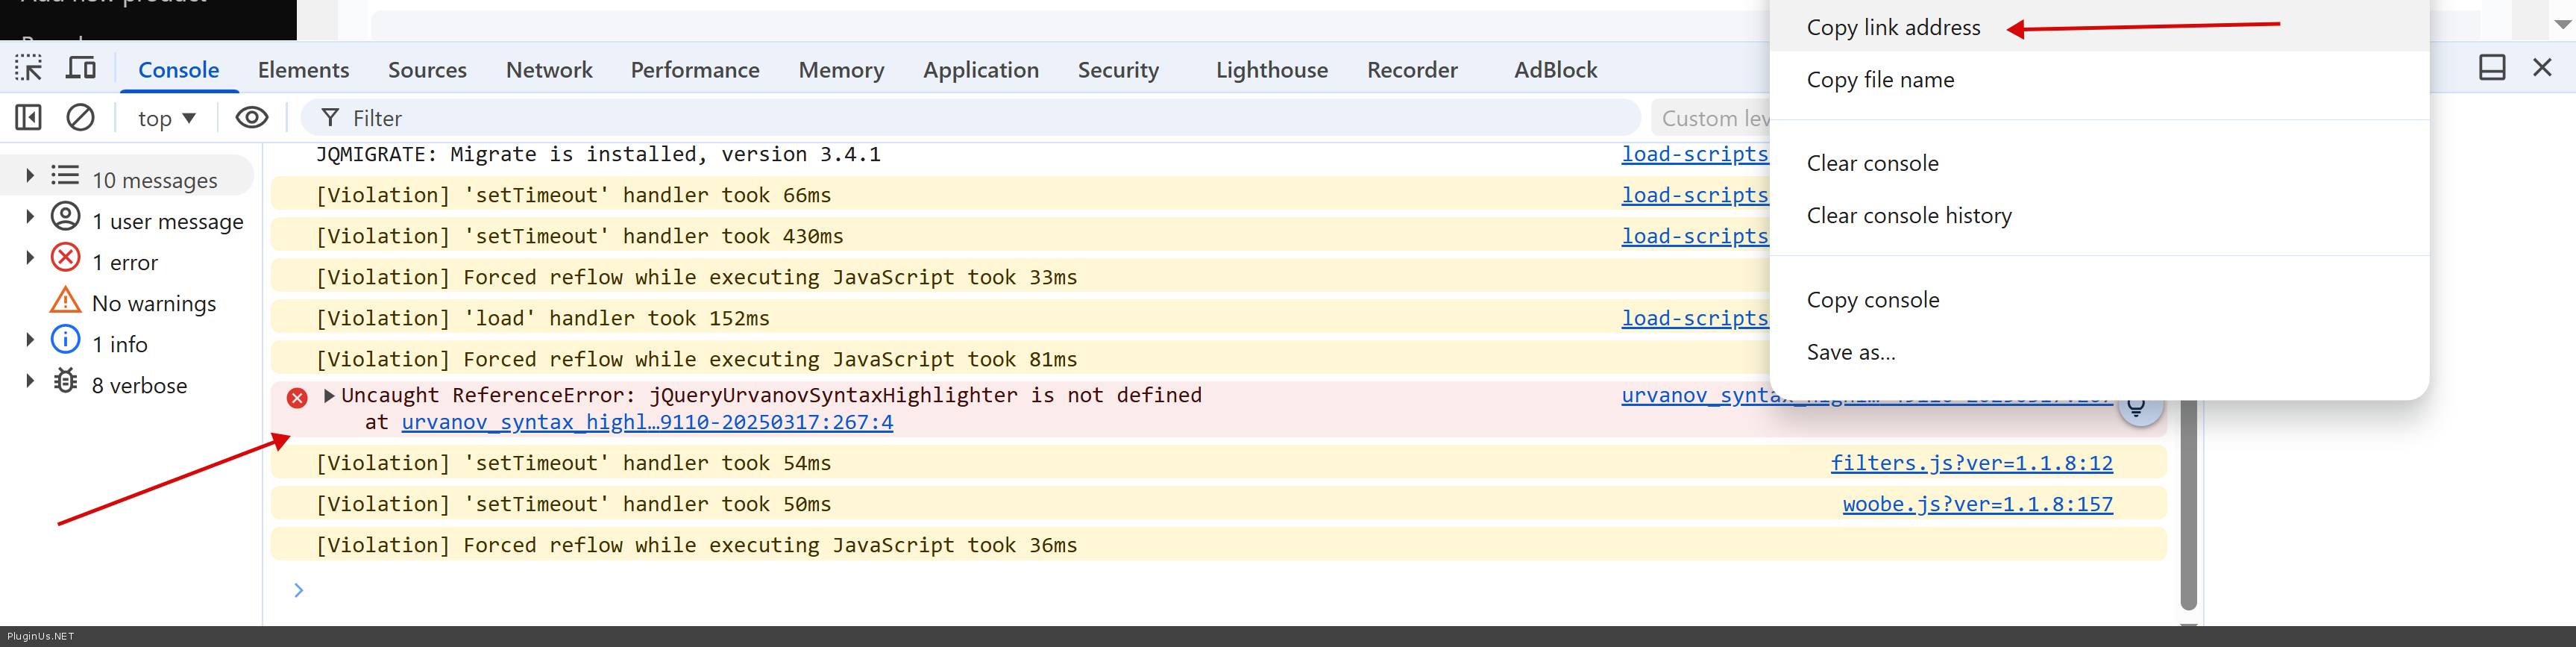The width and height of the screenshot is (2576, 647).
Task: Open the filters.js?ver=1.1.8:12 source link
Action: (x=1971, y=463)
